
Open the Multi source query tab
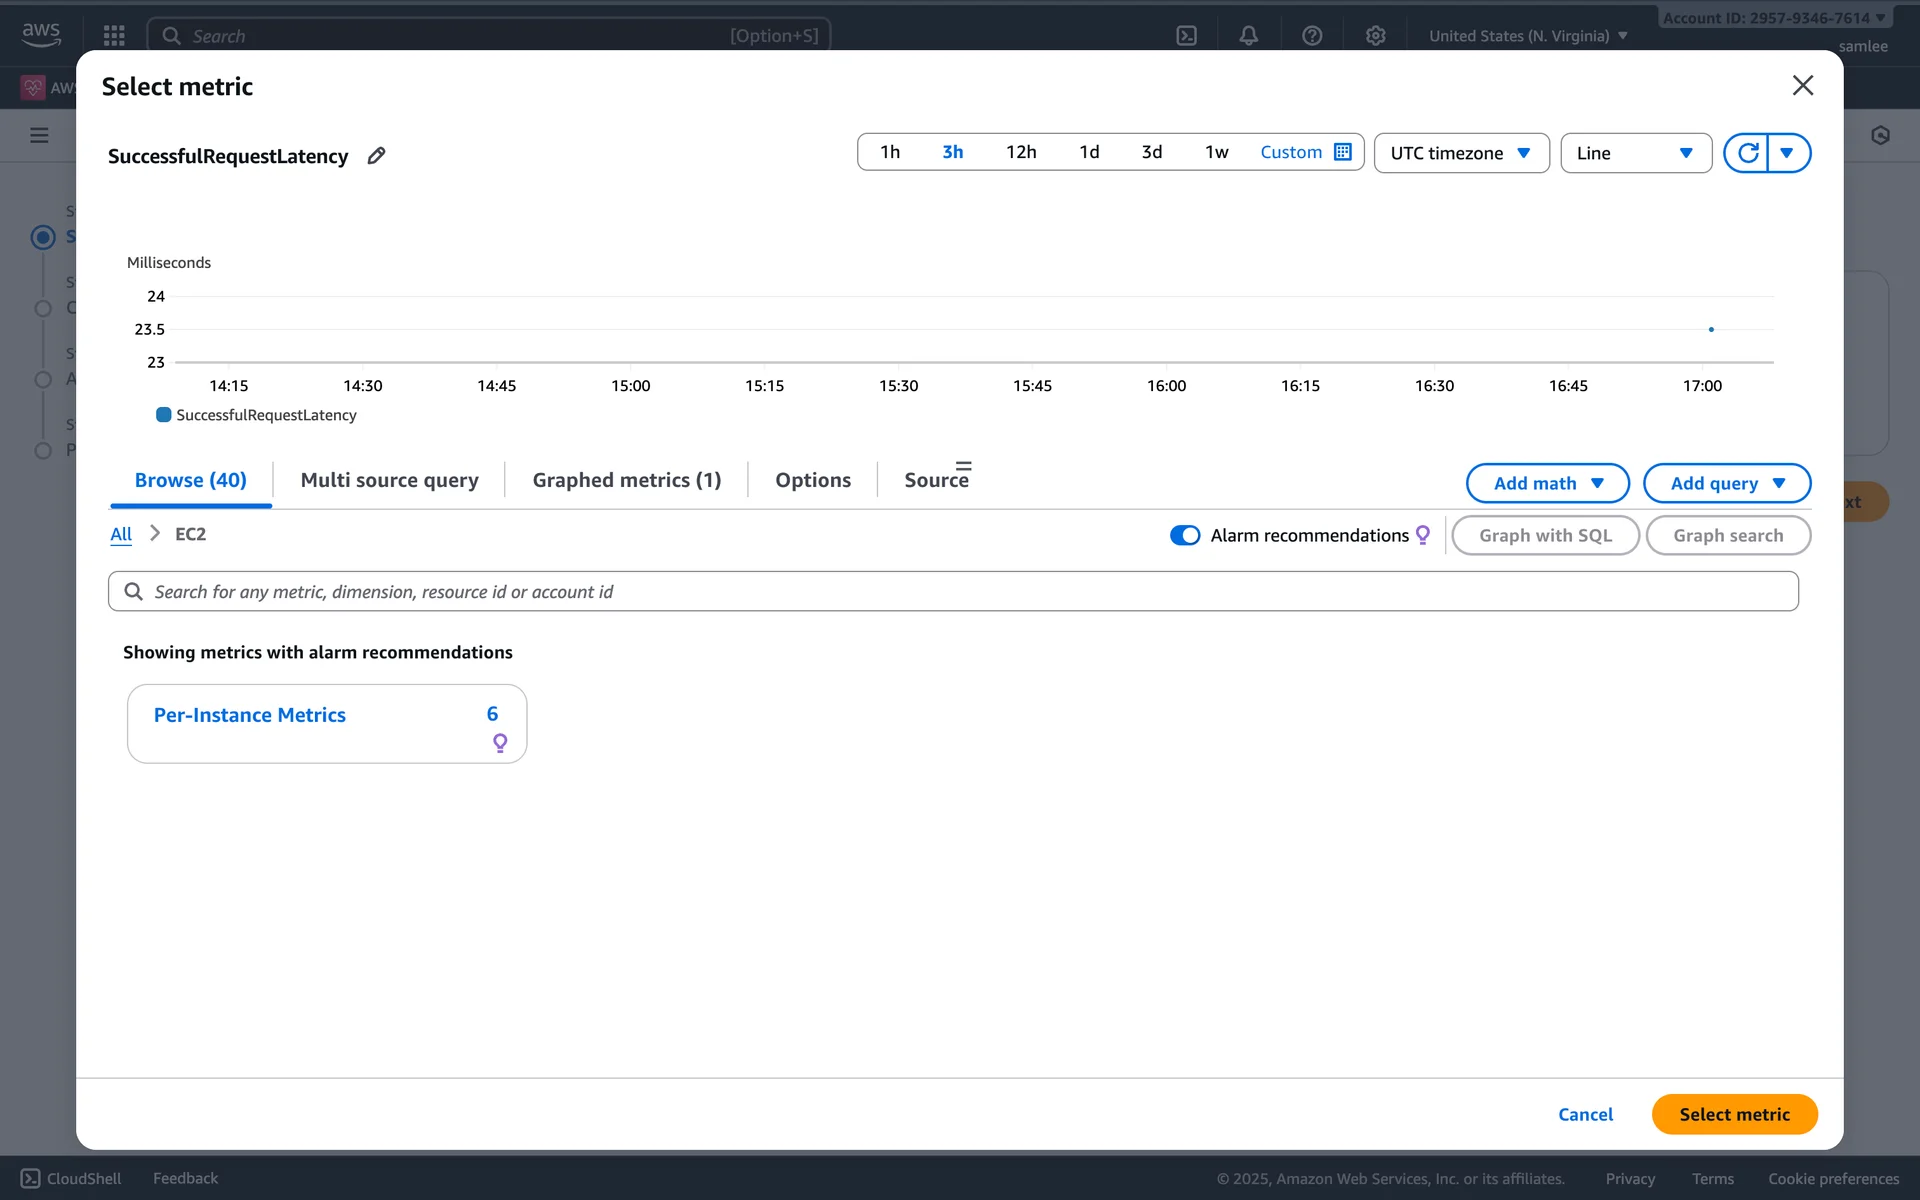[x=389, y=480]
